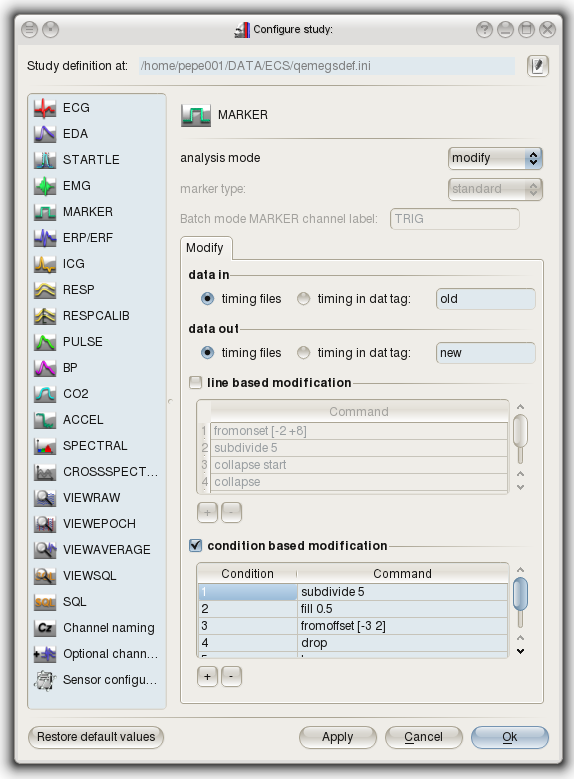Click the SQL module icon
The image size is (574, 779).
(45, 602)
